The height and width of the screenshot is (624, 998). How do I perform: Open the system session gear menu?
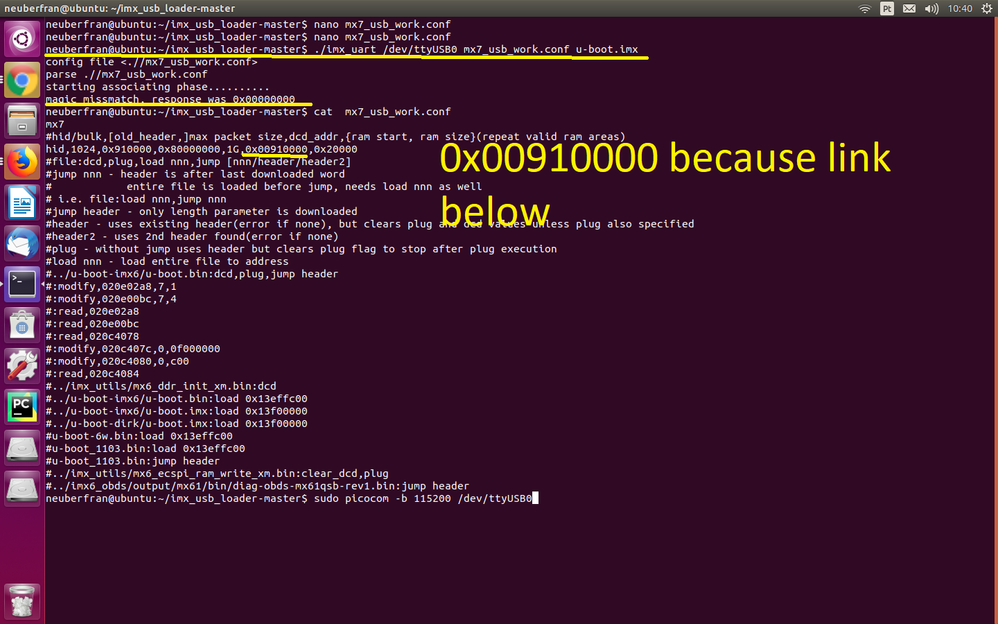(x=987, y=8)
